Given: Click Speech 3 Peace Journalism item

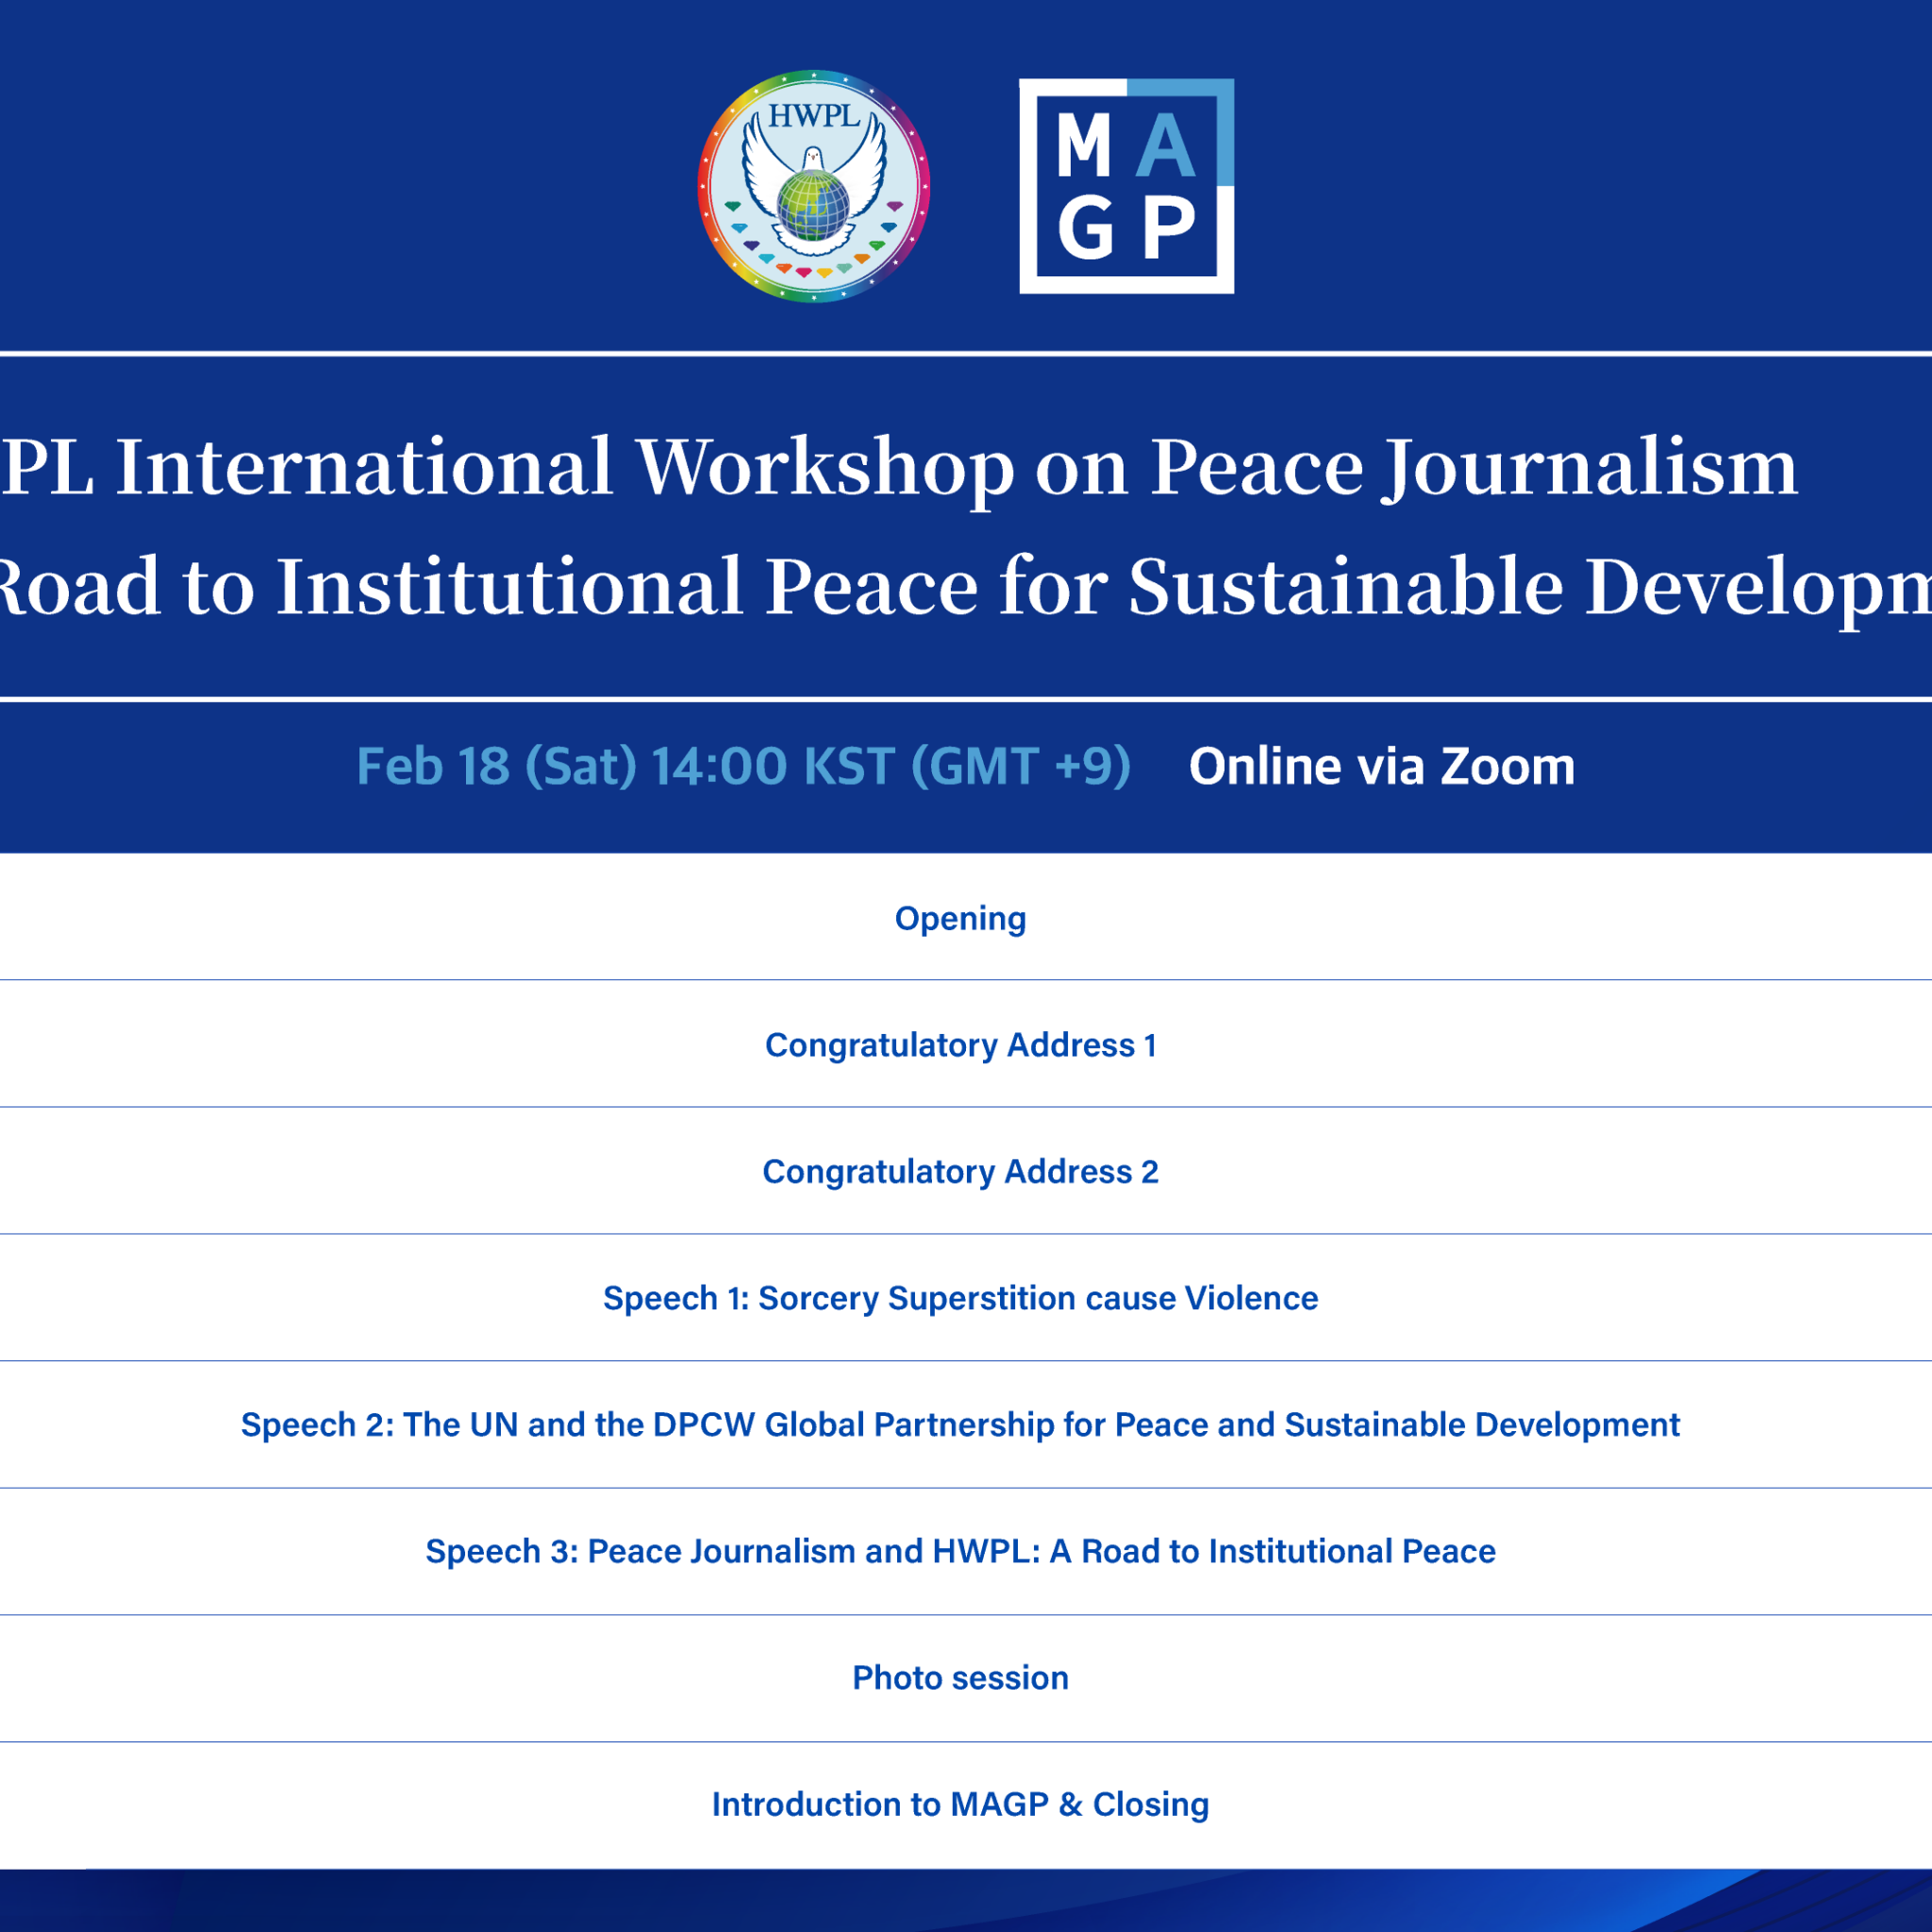Looking at the screenshot, I should [x=960, y=1551].
